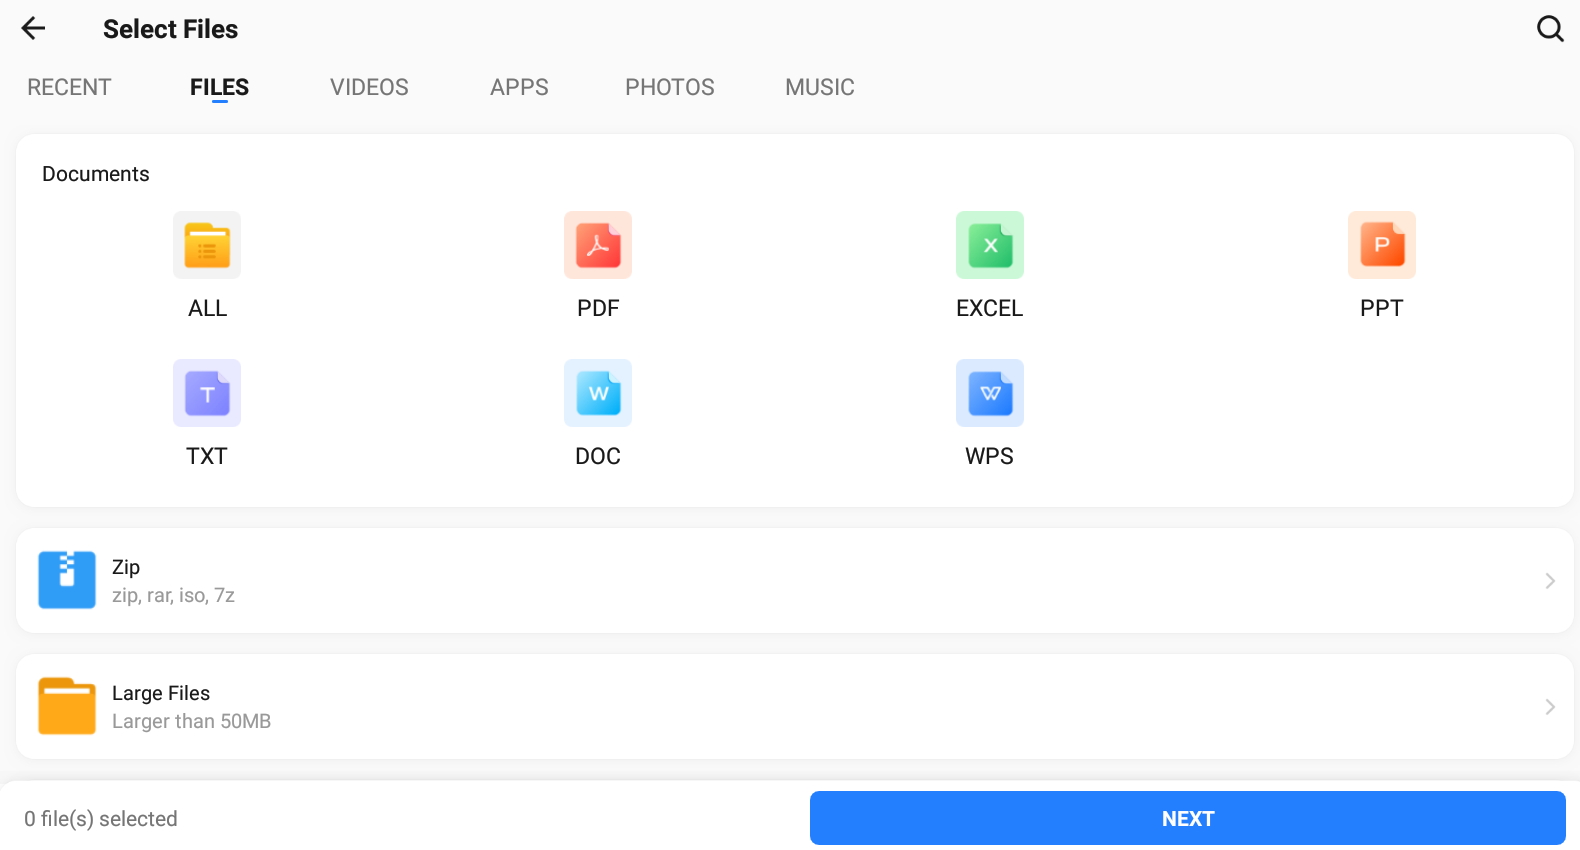This screenshot has width=1580, height=850.
Task: Select the FILES tab
Action: point(219,87)
